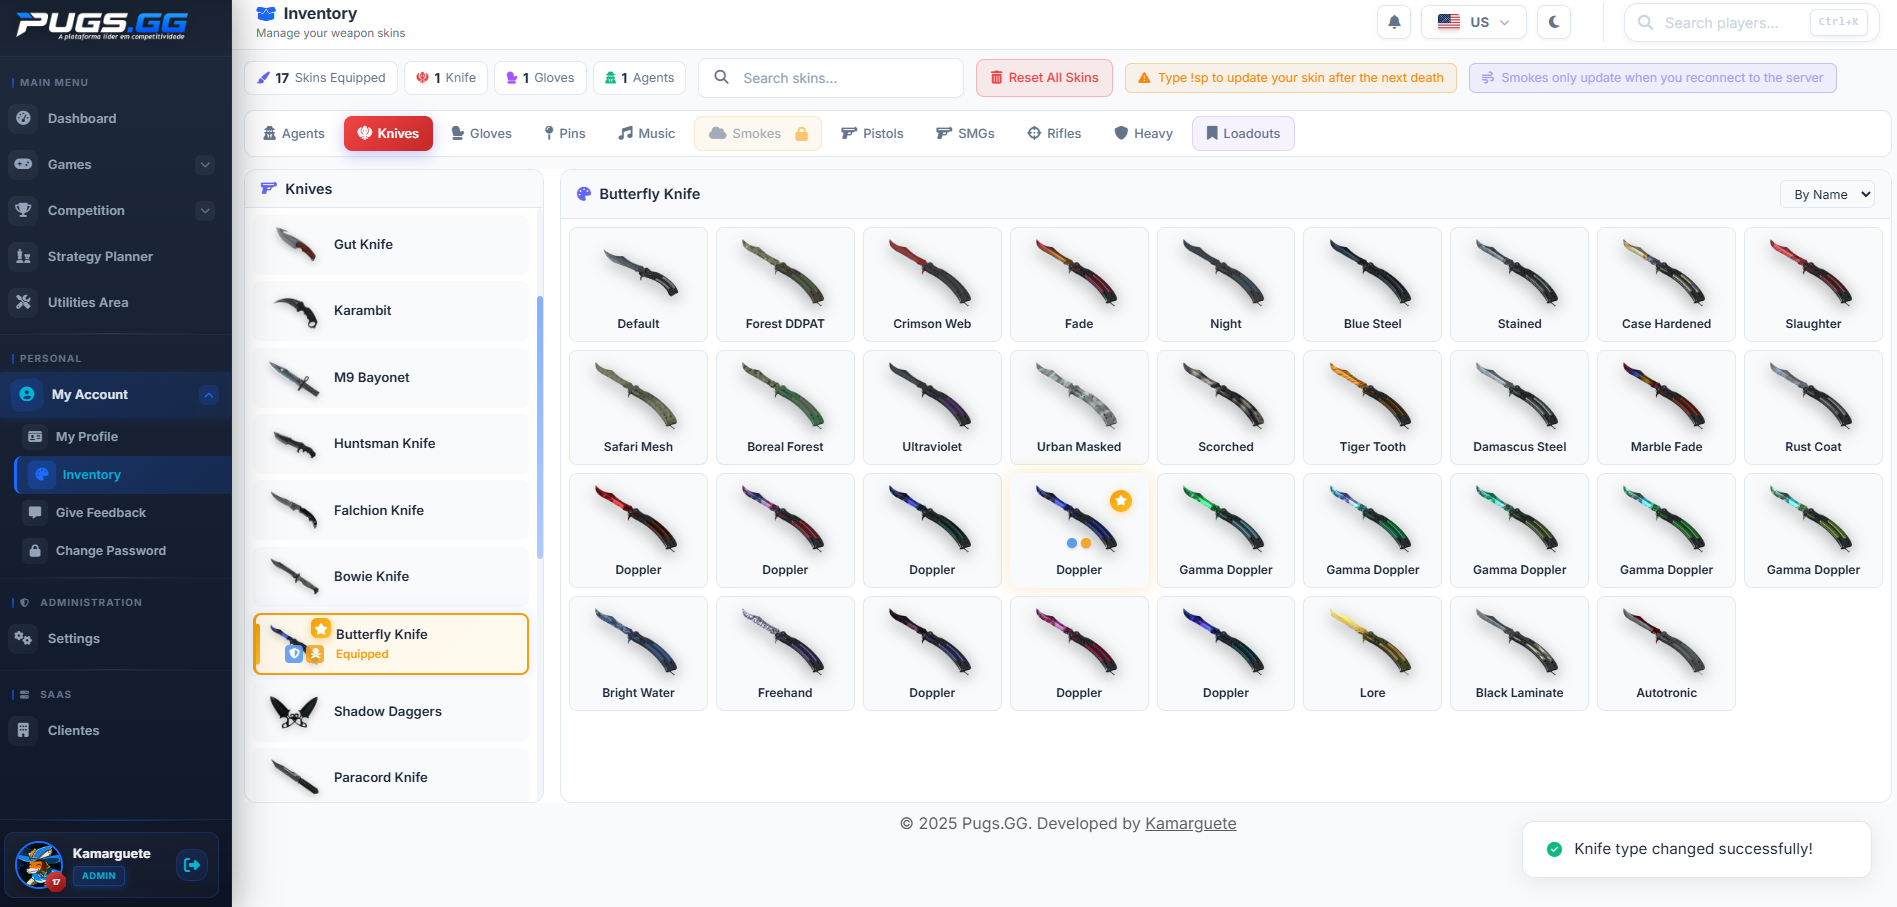Select the orange phase dot on equipped Doppler
The image size is (1897, 907).
1084,543
